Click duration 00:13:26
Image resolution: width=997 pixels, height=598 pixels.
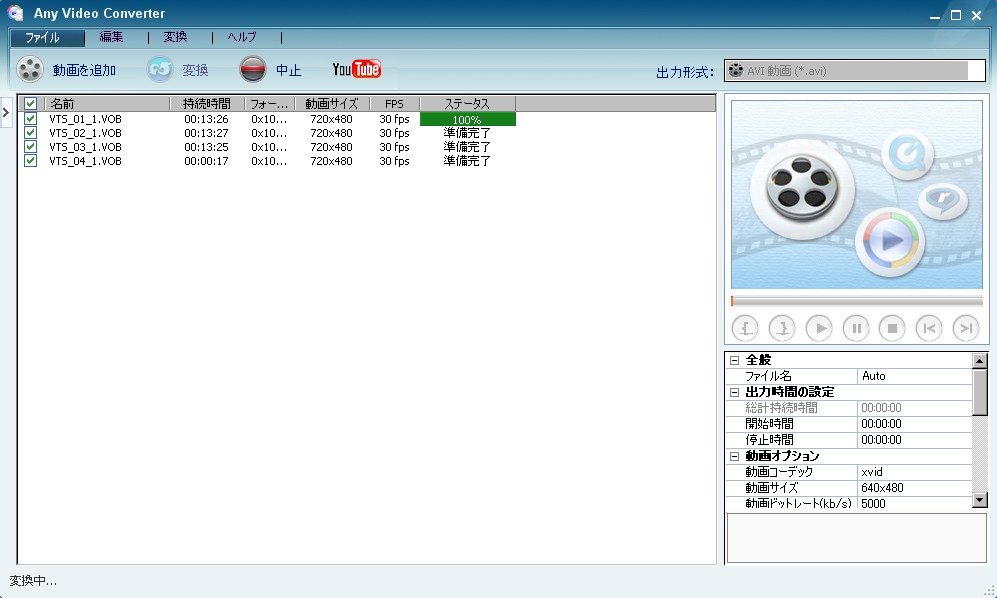pos(207,119)
